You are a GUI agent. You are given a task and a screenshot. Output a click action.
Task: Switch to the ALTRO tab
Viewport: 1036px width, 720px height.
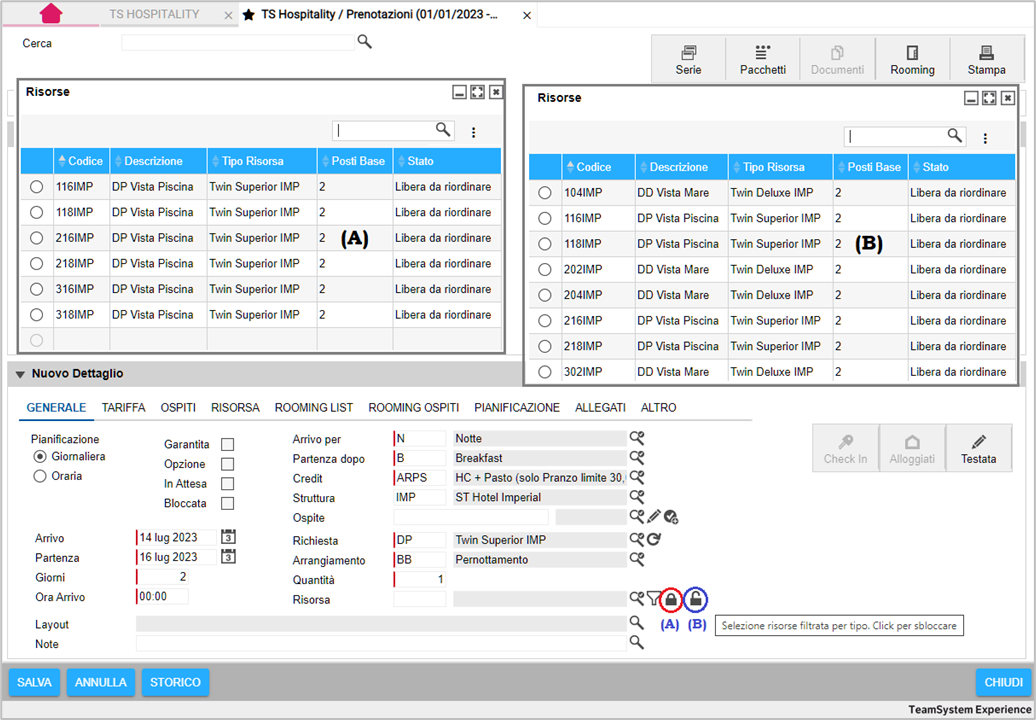click(659, 408)
